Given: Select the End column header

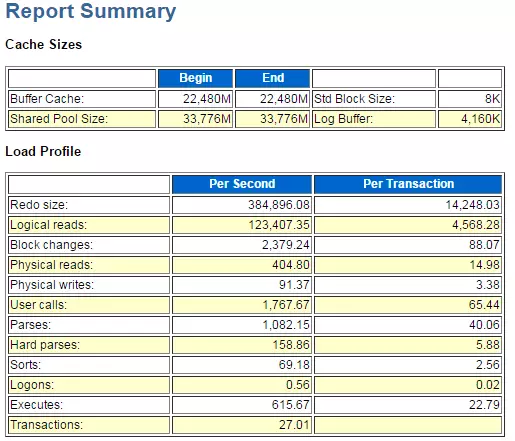Looking at the screenshot, I should [273, 78].
